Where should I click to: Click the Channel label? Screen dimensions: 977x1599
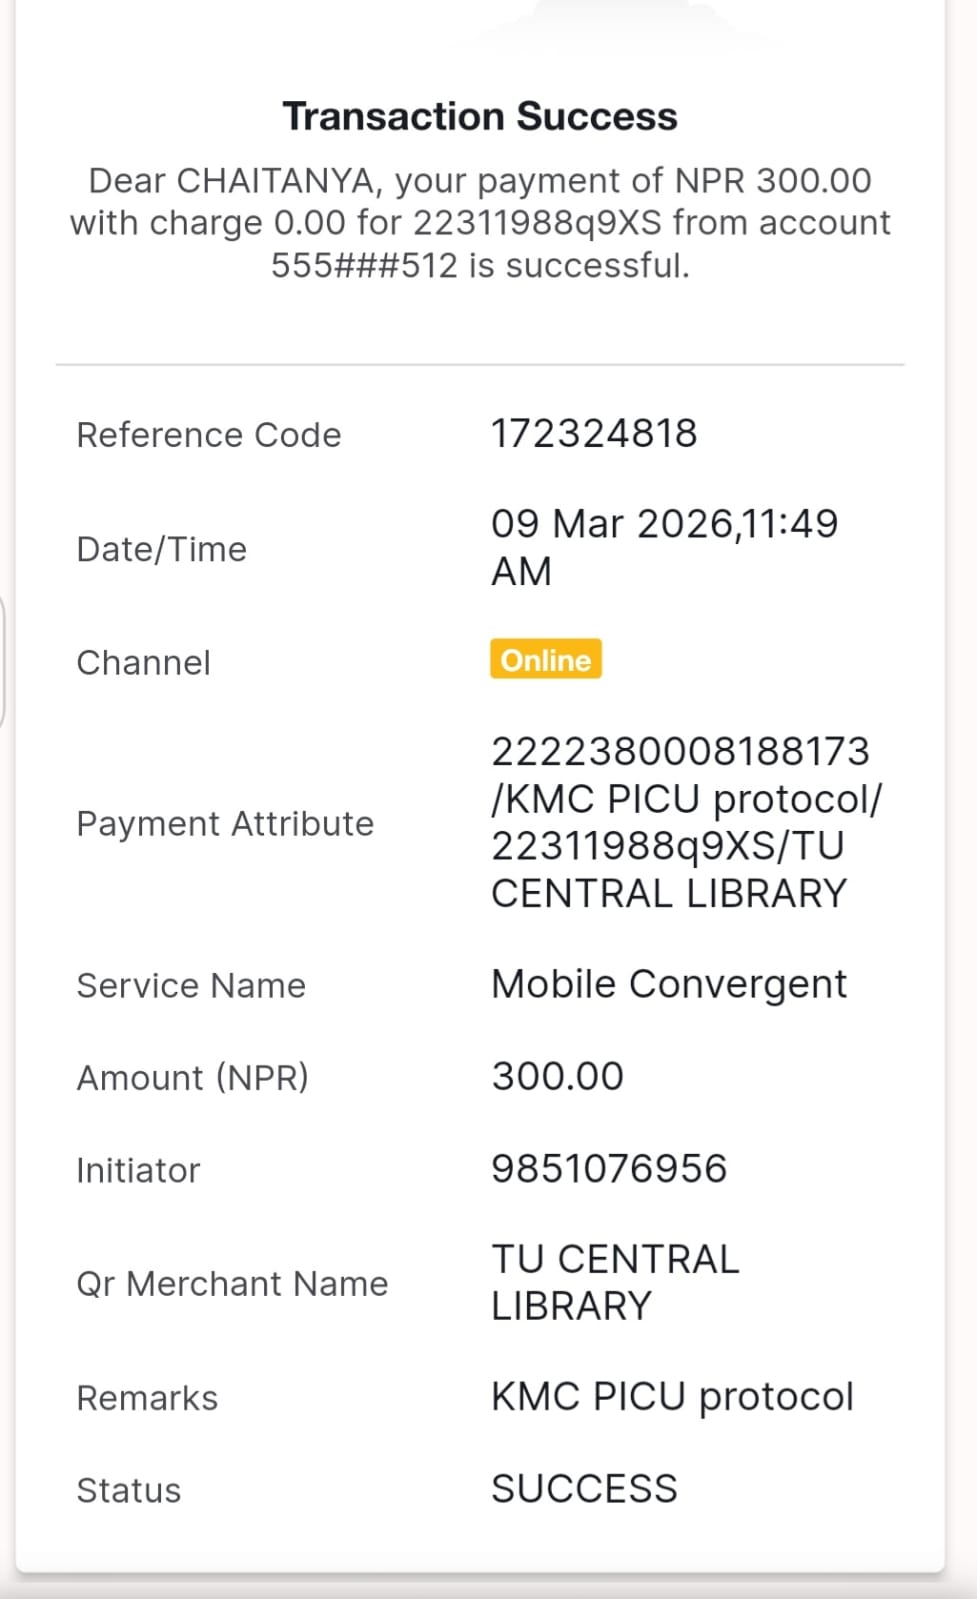(x=143, y=663)
